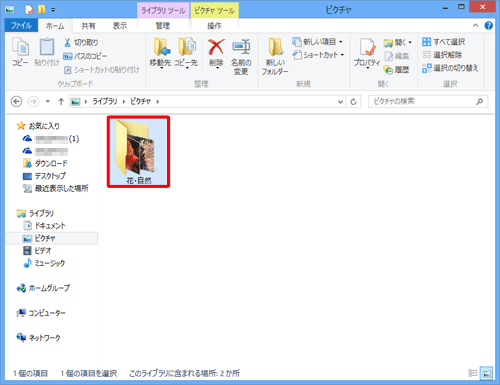The height and width of the screenshot is (385, 500).
Task: Minimize the ribbon with the chevron
Action: (475, 25)
